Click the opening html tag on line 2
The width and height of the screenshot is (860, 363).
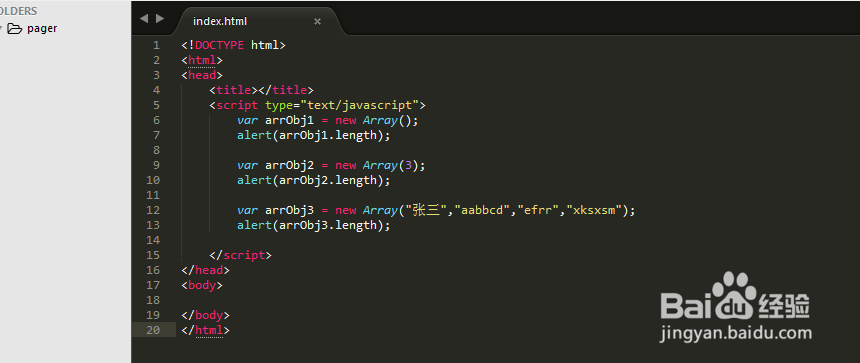pos(202,60)
